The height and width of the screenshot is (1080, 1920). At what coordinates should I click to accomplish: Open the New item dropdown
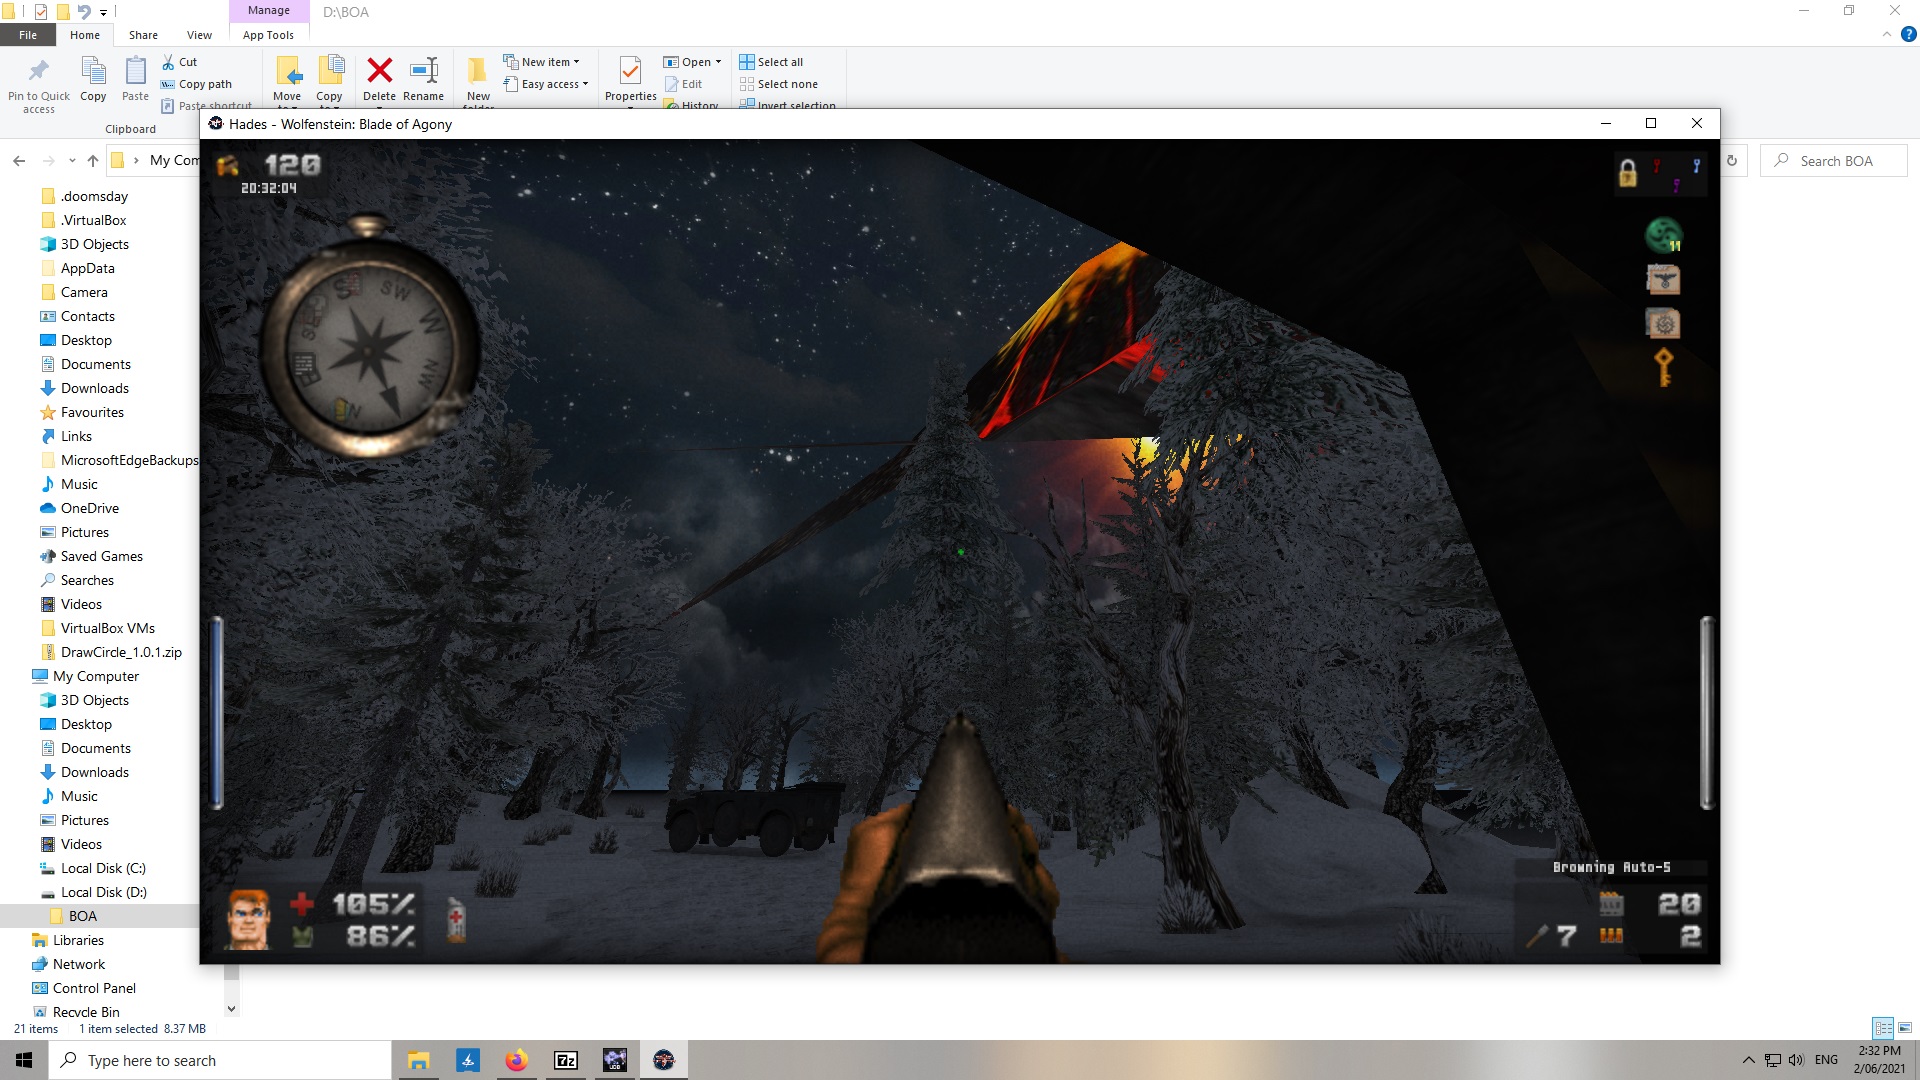[542, 62]
